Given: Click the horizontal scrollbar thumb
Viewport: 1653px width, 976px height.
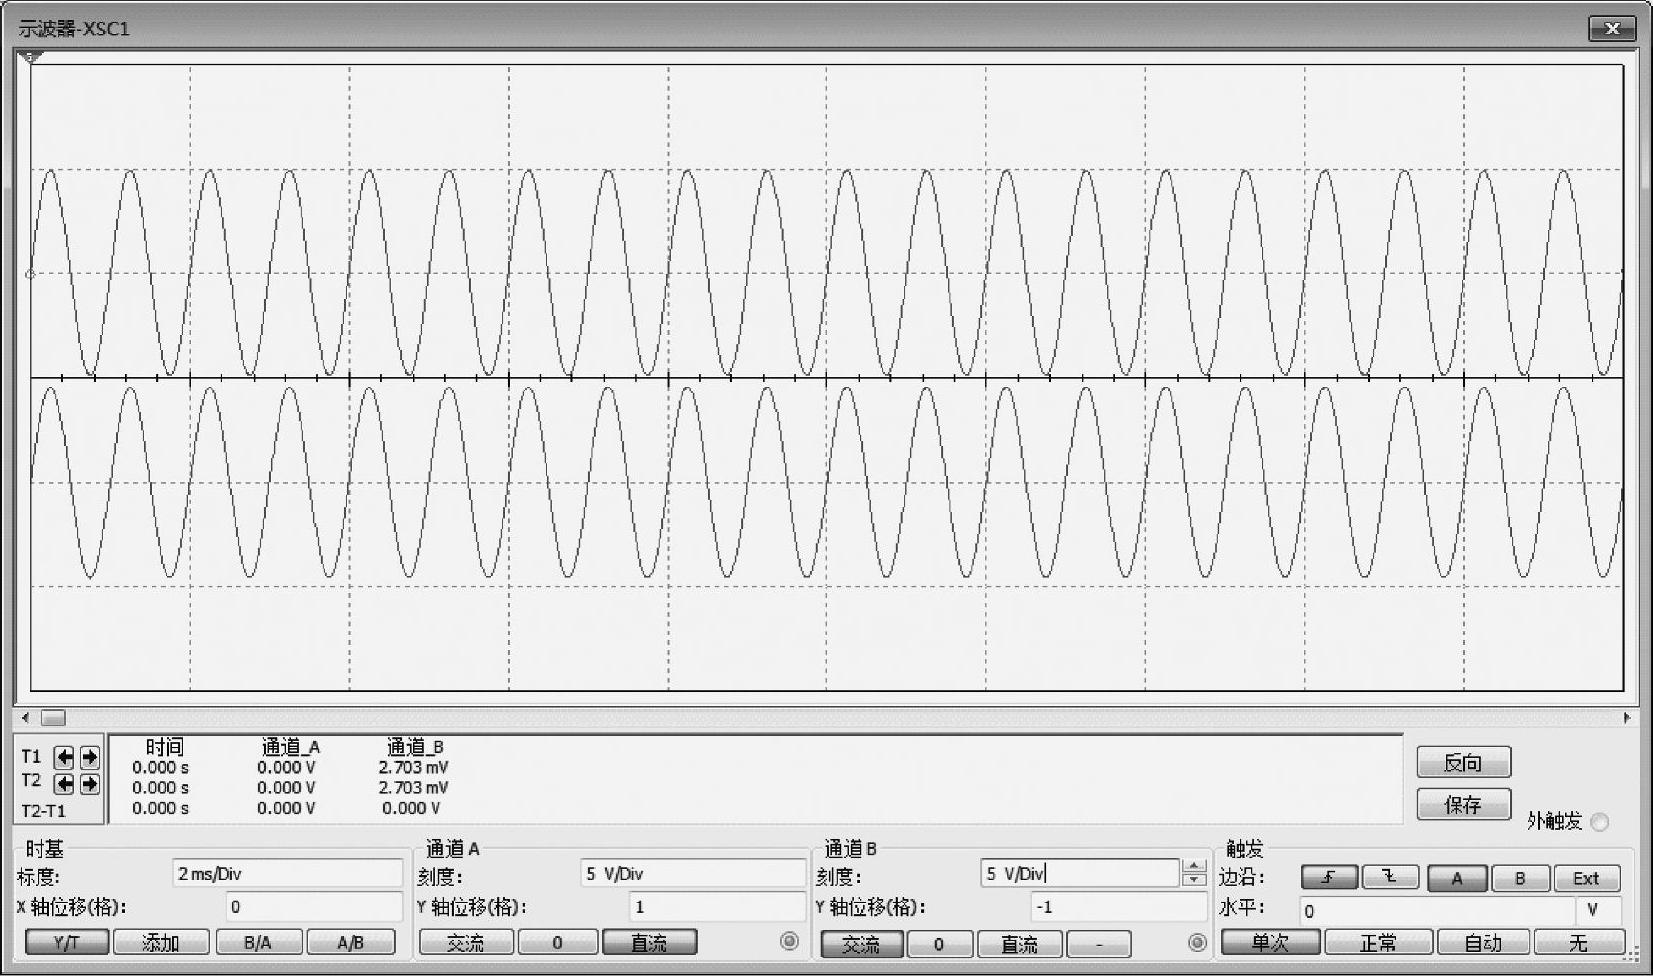Looking at the screenshot, I should tap(52, 718).
